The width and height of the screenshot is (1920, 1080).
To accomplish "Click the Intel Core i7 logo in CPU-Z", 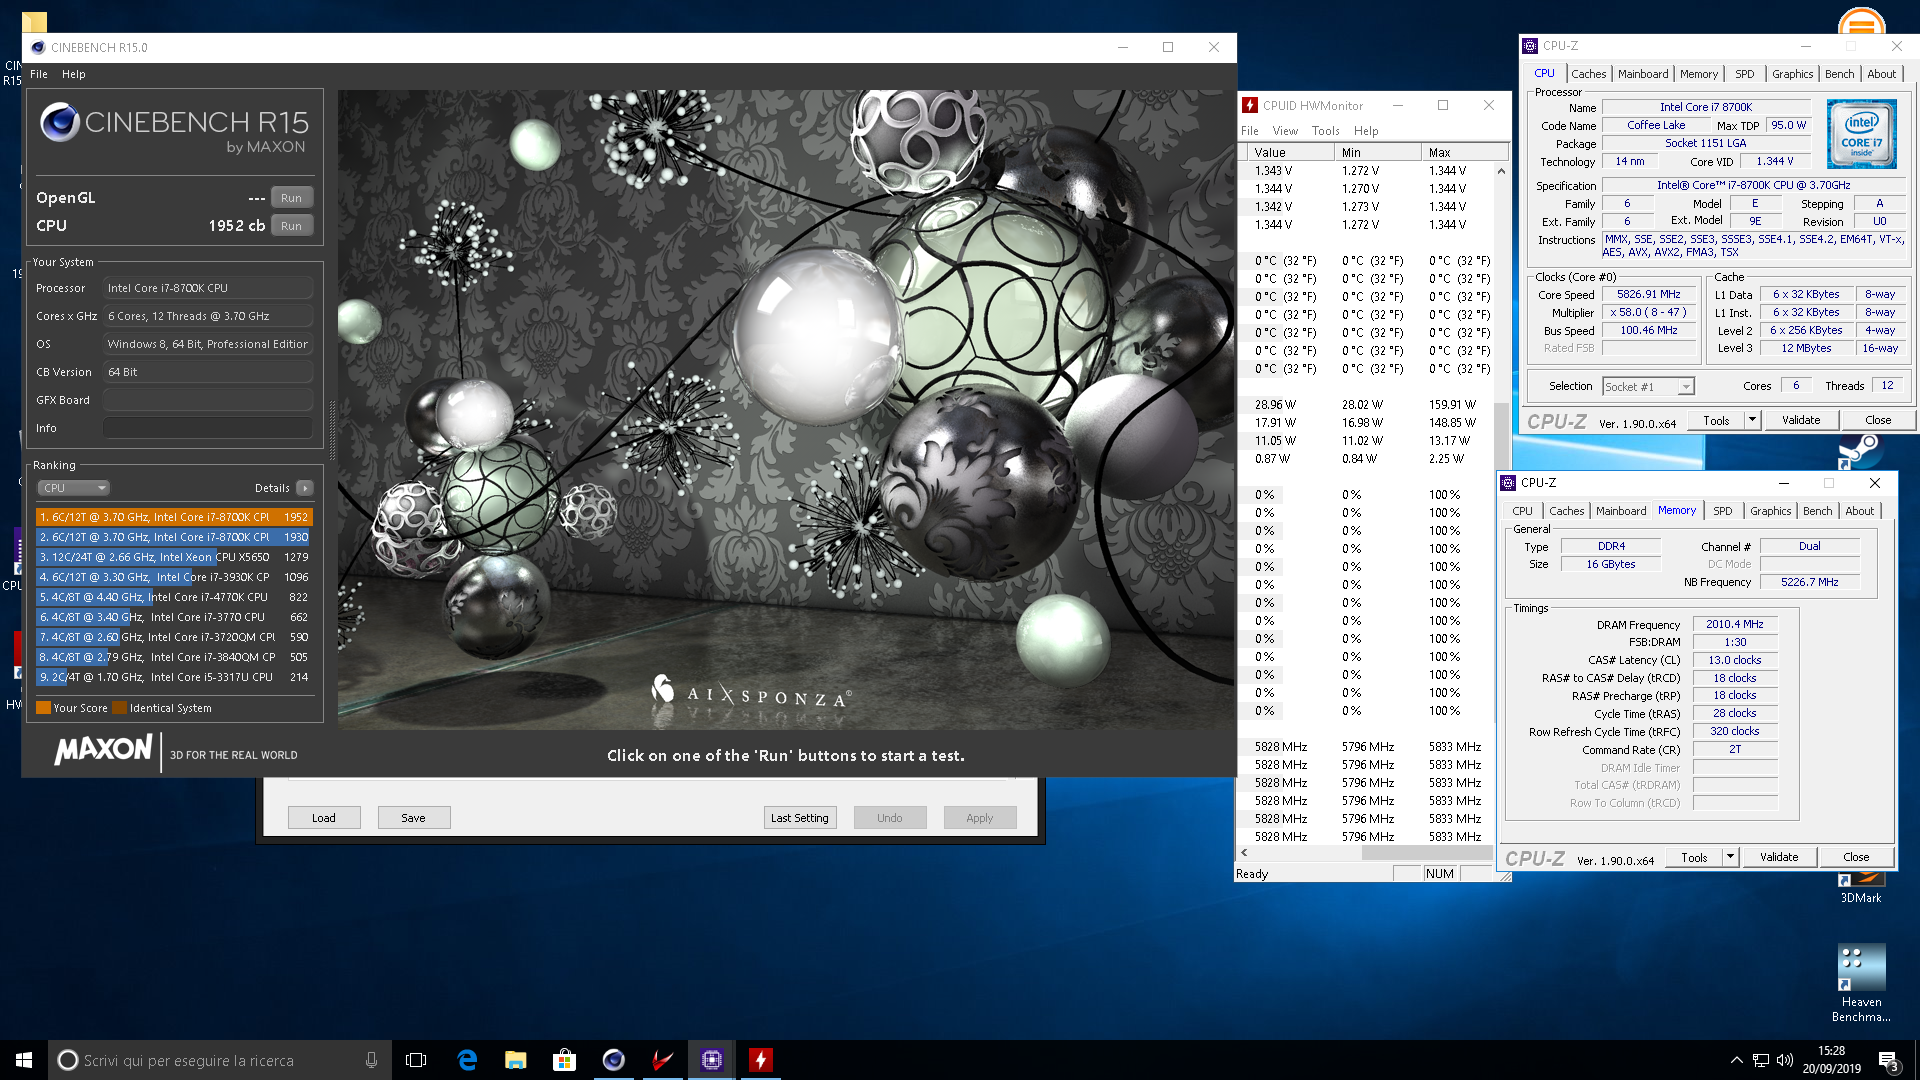I will pos(1861,134).
